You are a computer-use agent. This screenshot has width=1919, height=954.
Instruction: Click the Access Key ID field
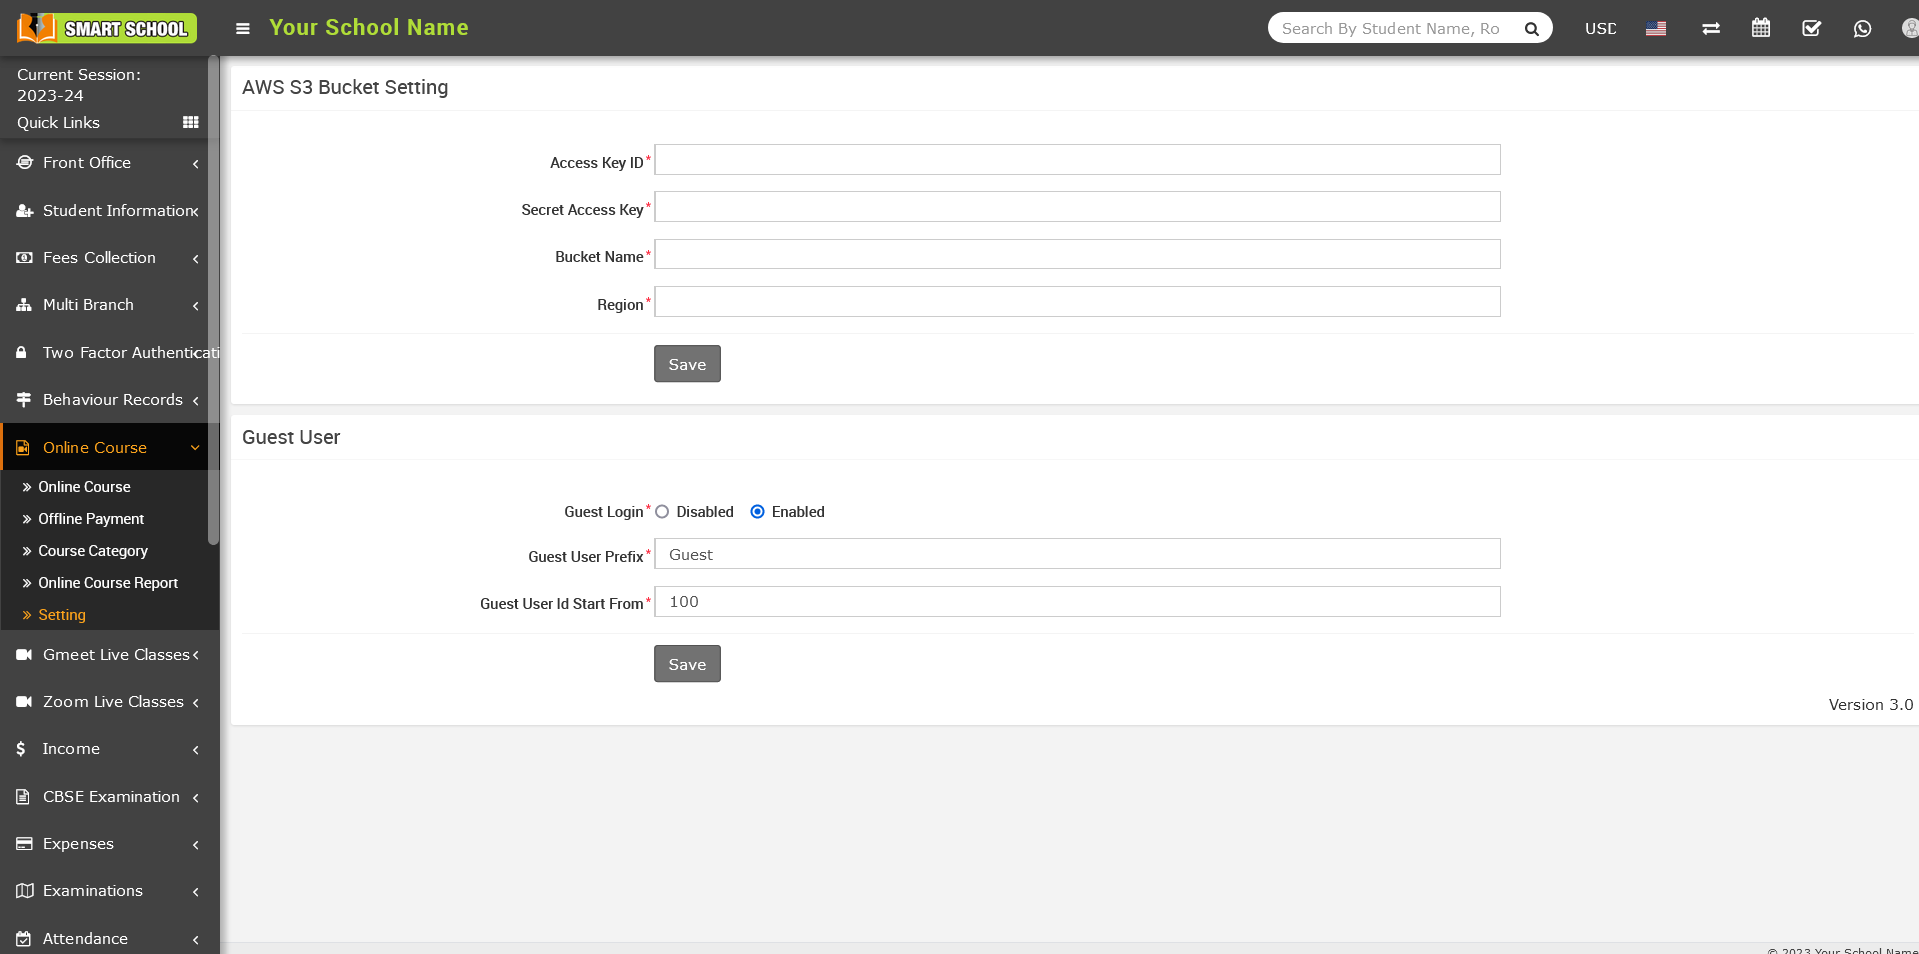[1077, 160]
